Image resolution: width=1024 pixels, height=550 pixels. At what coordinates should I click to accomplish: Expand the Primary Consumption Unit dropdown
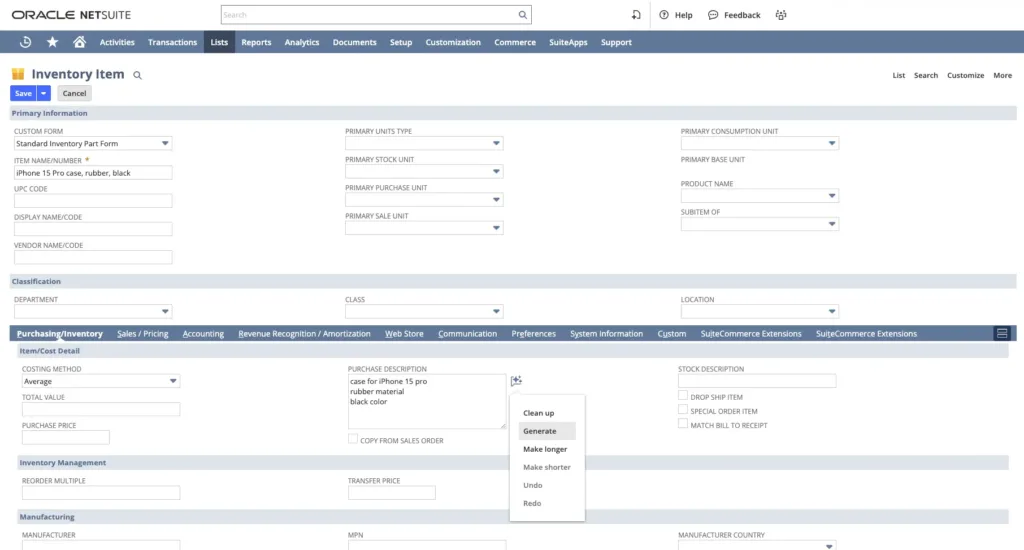click(831, 143)
